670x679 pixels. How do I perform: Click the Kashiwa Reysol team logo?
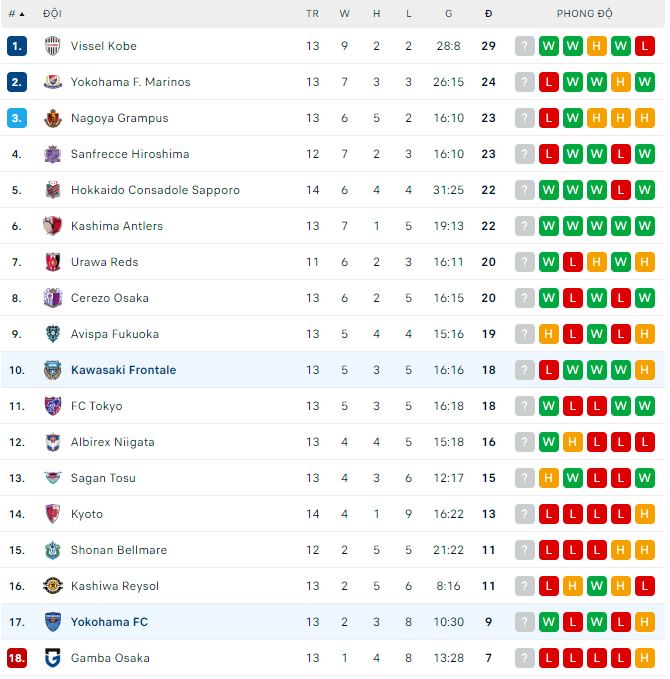(x=53, y=586)
